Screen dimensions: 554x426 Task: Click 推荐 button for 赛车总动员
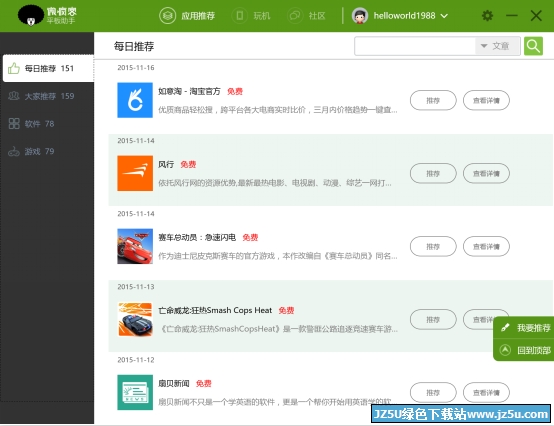433,247
